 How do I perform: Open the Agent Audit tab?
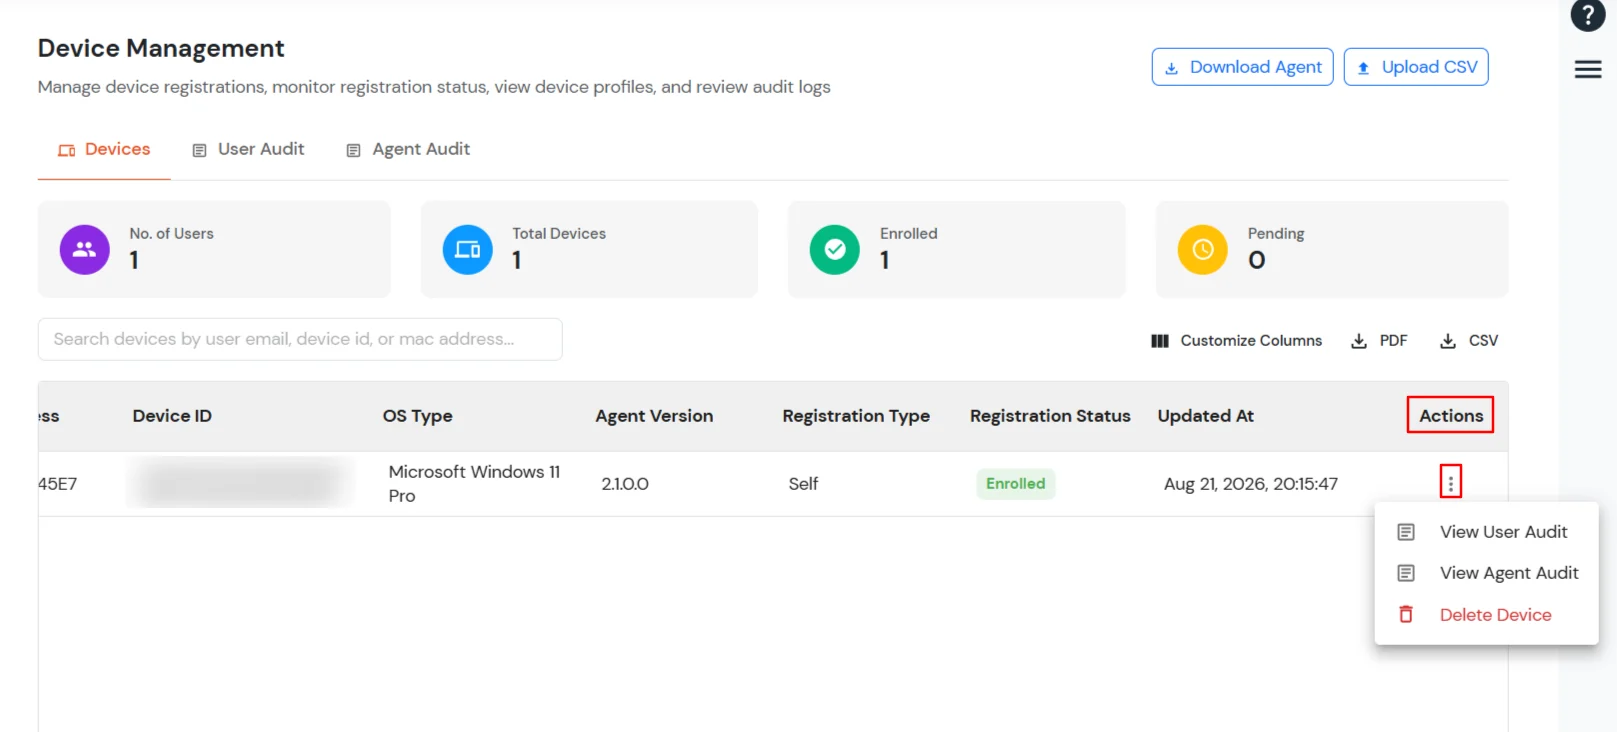pyautogui.click(x=408, y=149)
